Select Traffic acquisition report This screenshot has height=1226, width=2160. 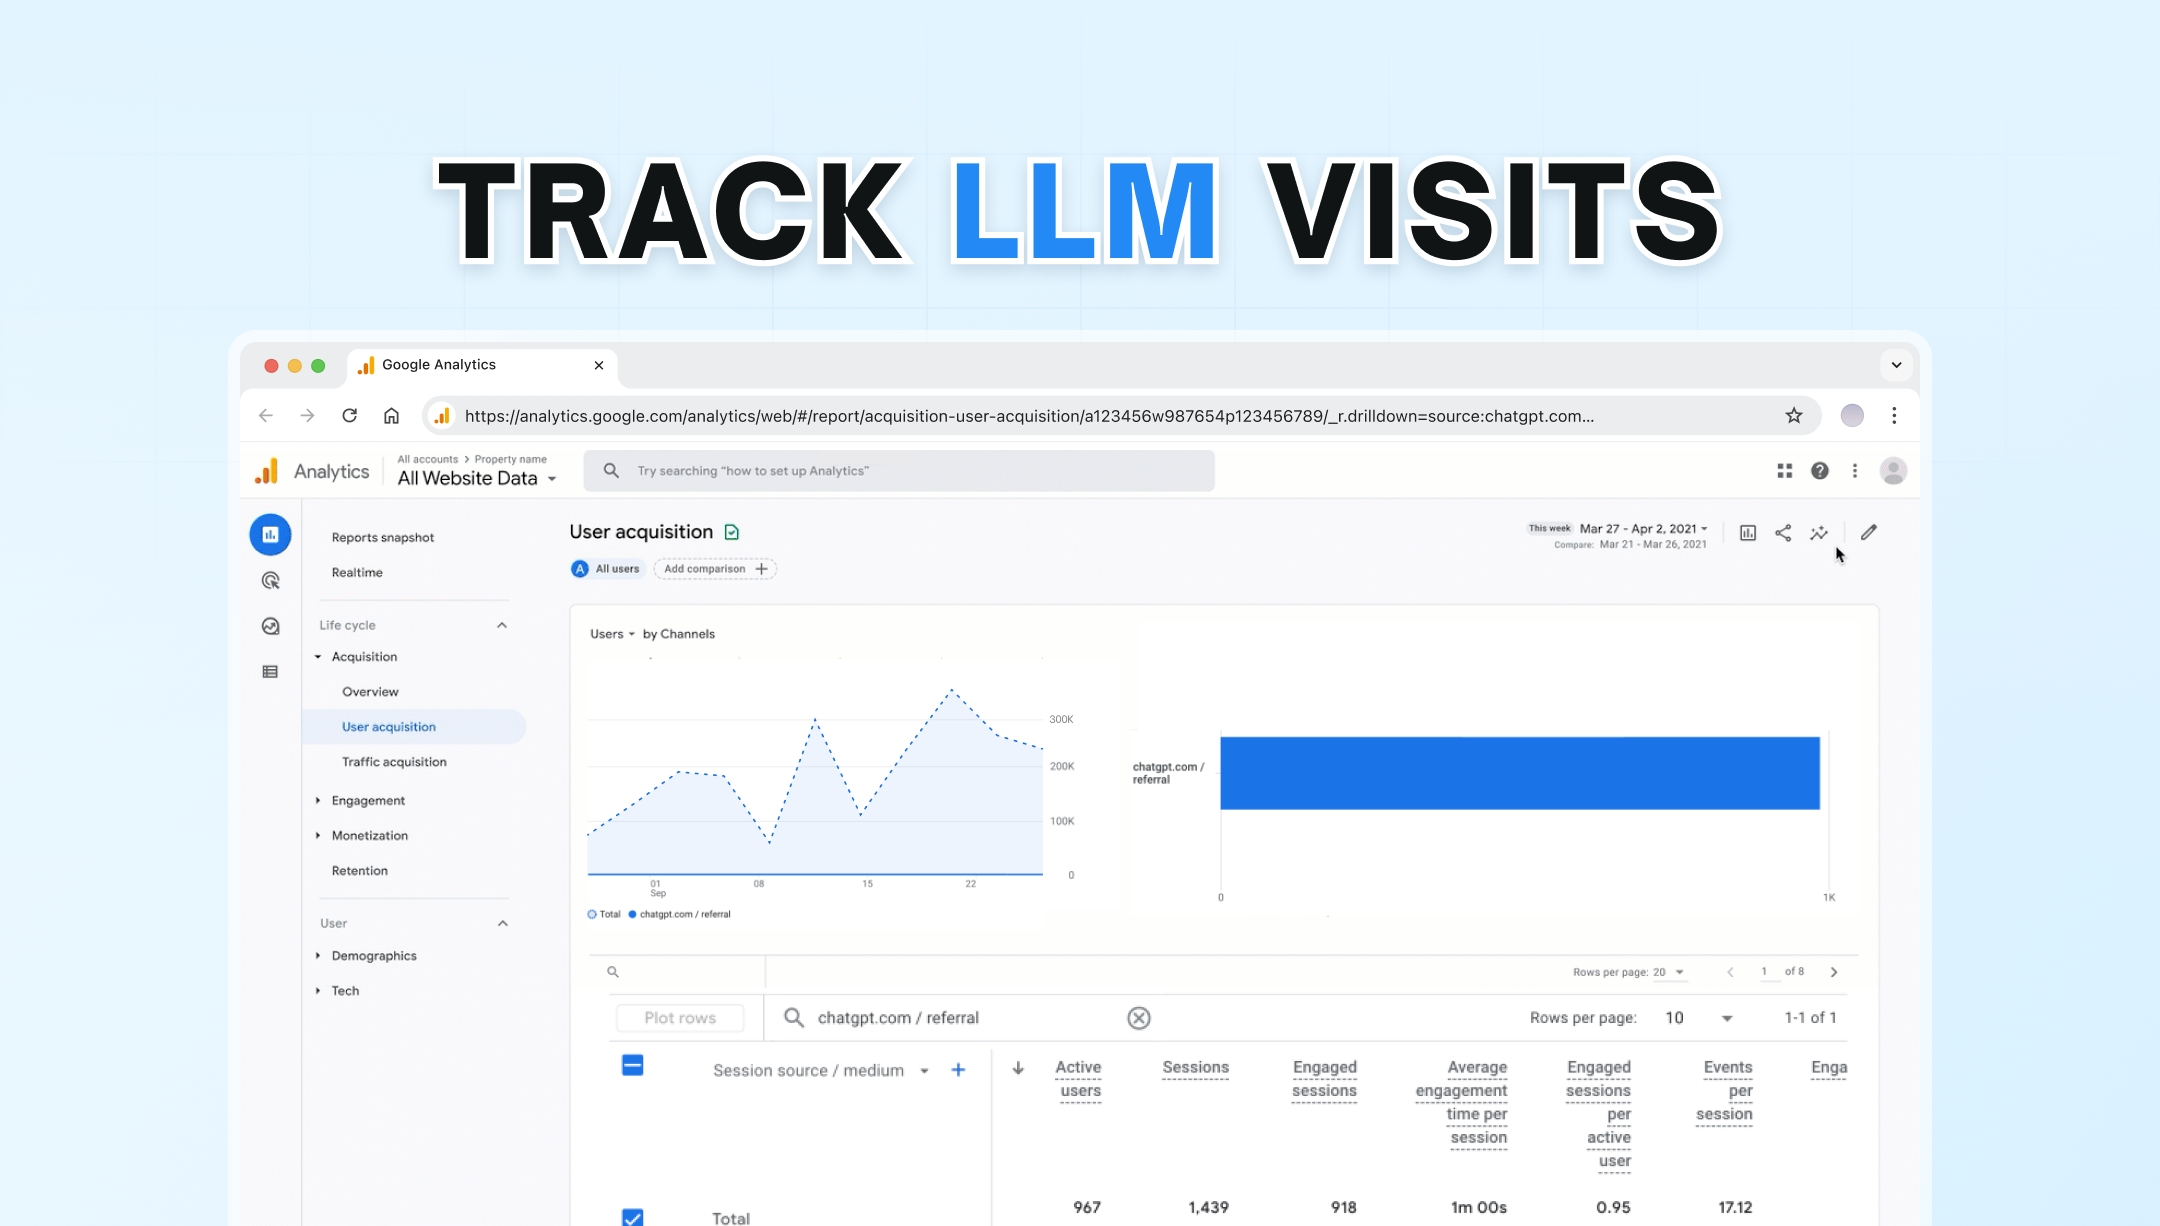[x=394, y=762]
